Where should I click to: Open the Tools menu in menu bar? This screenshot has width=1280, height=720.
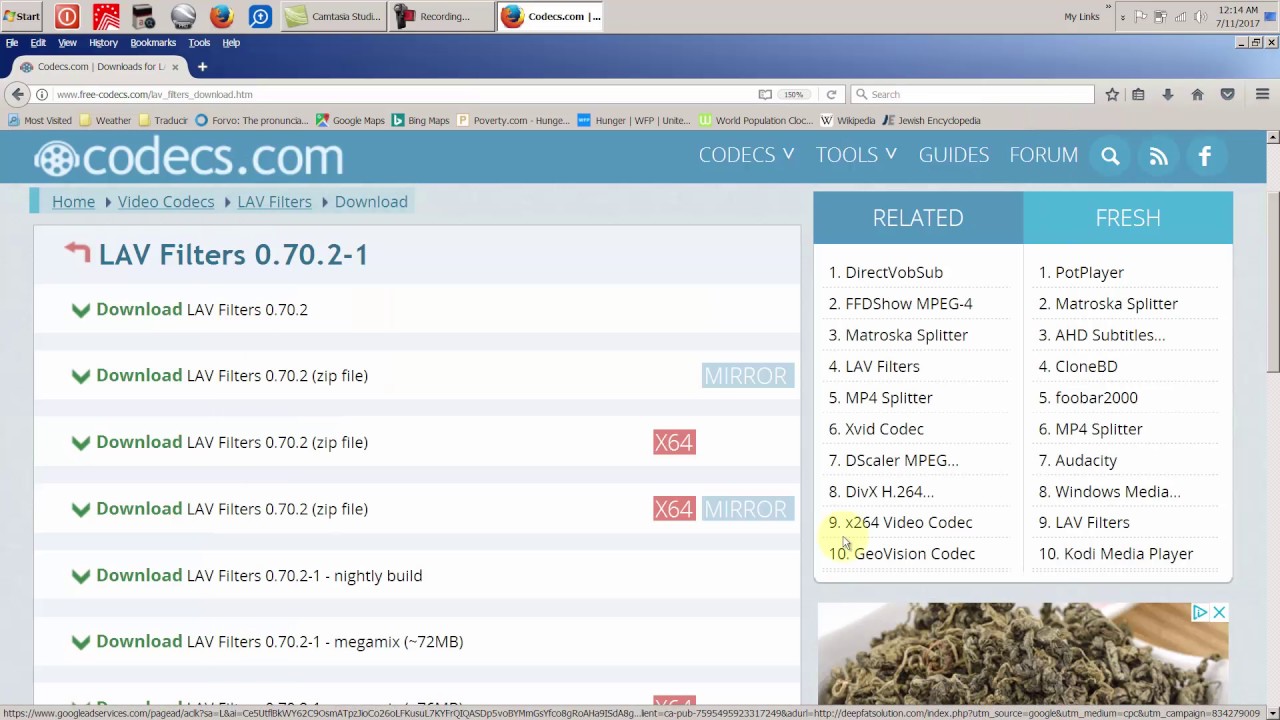tap(199, 43)
